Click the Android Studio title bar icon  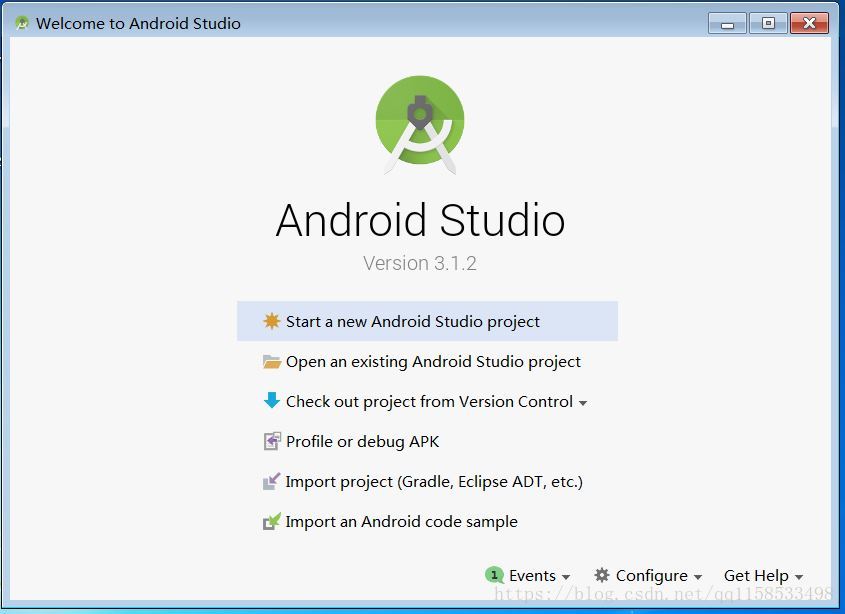(22, 23)
